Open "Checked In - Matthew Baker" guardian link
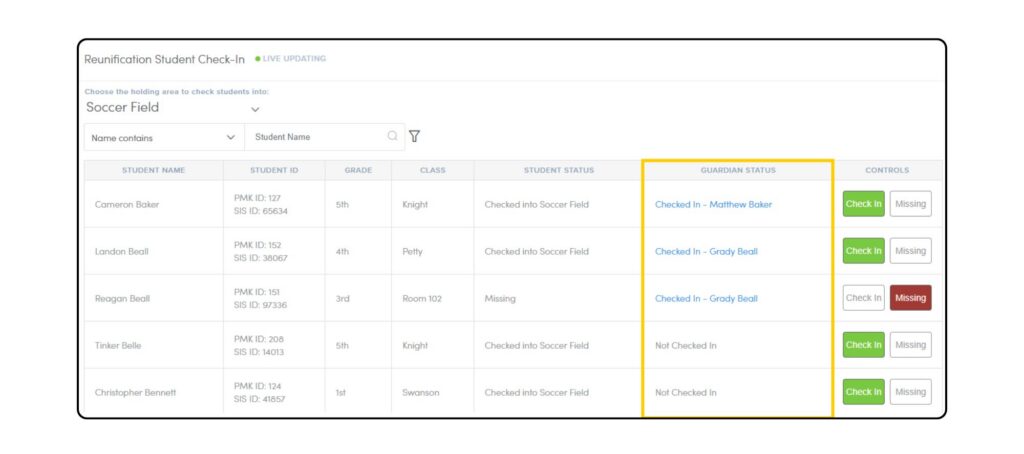The image size is (1024, 454). [x=713, y=205]
